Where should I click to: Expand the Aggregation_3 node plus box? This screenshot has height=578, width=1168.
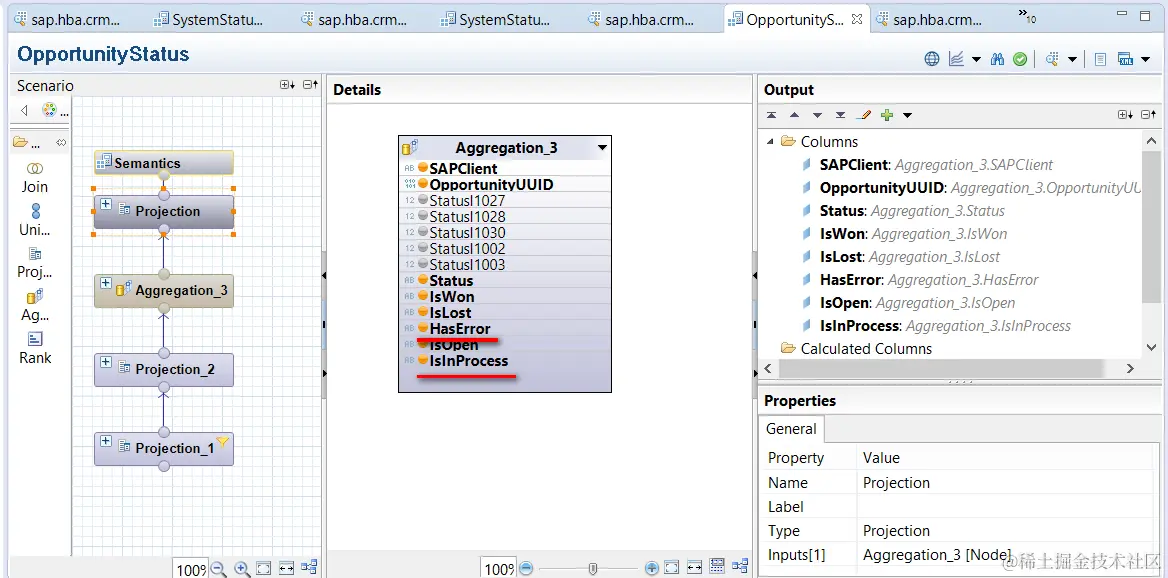106,283
